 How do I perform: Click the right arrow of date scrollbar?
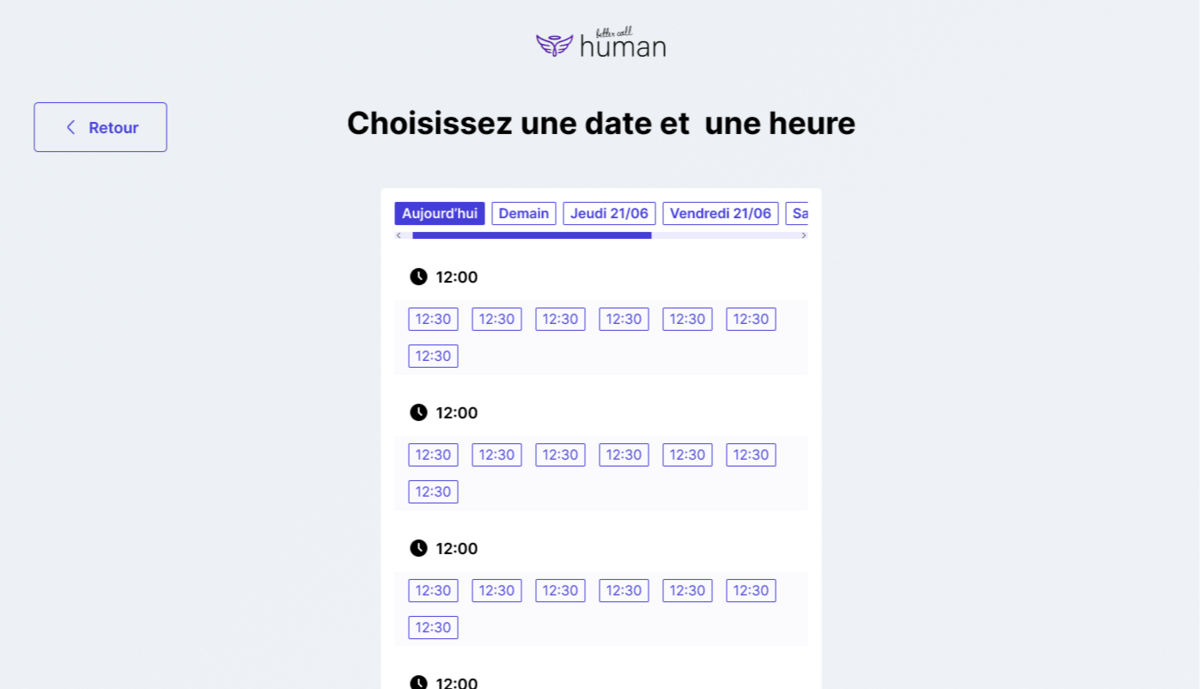coord(803,236)
